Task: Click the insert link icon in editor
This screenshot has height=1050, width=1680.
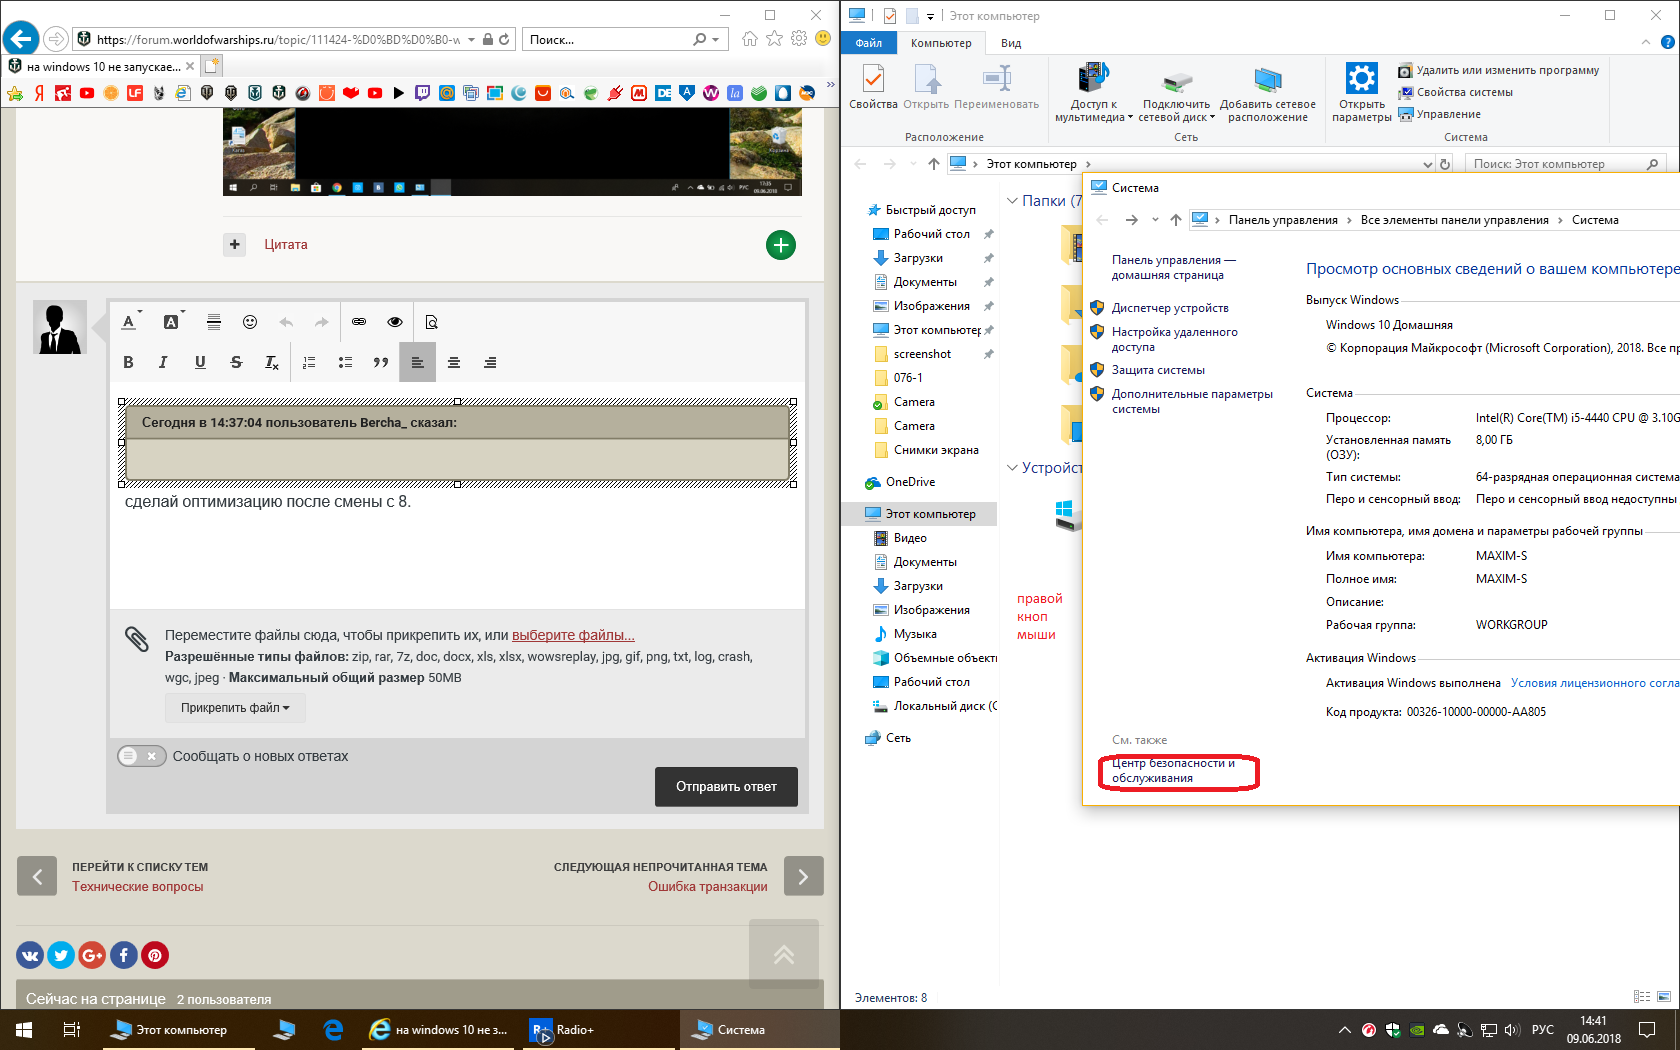Action: coord(359,322)
